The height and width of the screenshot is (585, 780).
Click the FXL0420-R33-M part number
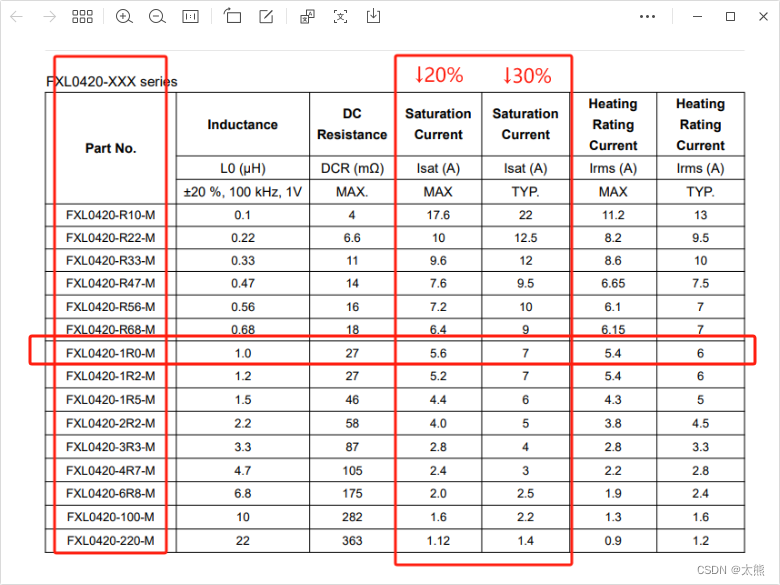[x=110, y=261]
